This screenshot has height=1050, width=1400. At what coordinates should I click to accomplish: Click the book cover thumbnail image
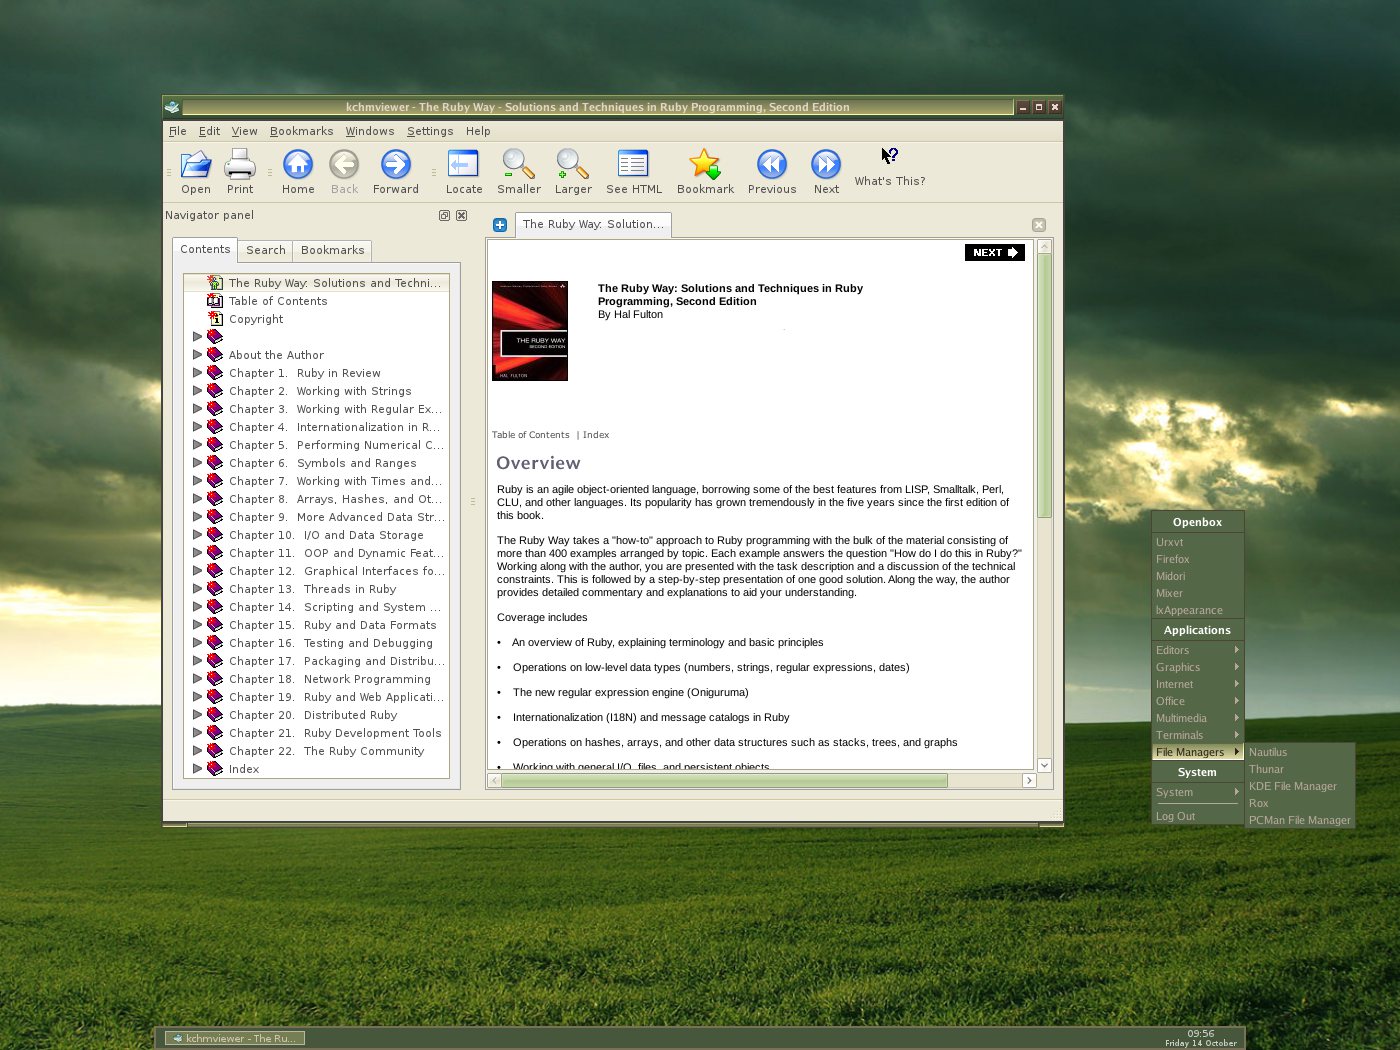pyautogui.click(x=530, y=331)
